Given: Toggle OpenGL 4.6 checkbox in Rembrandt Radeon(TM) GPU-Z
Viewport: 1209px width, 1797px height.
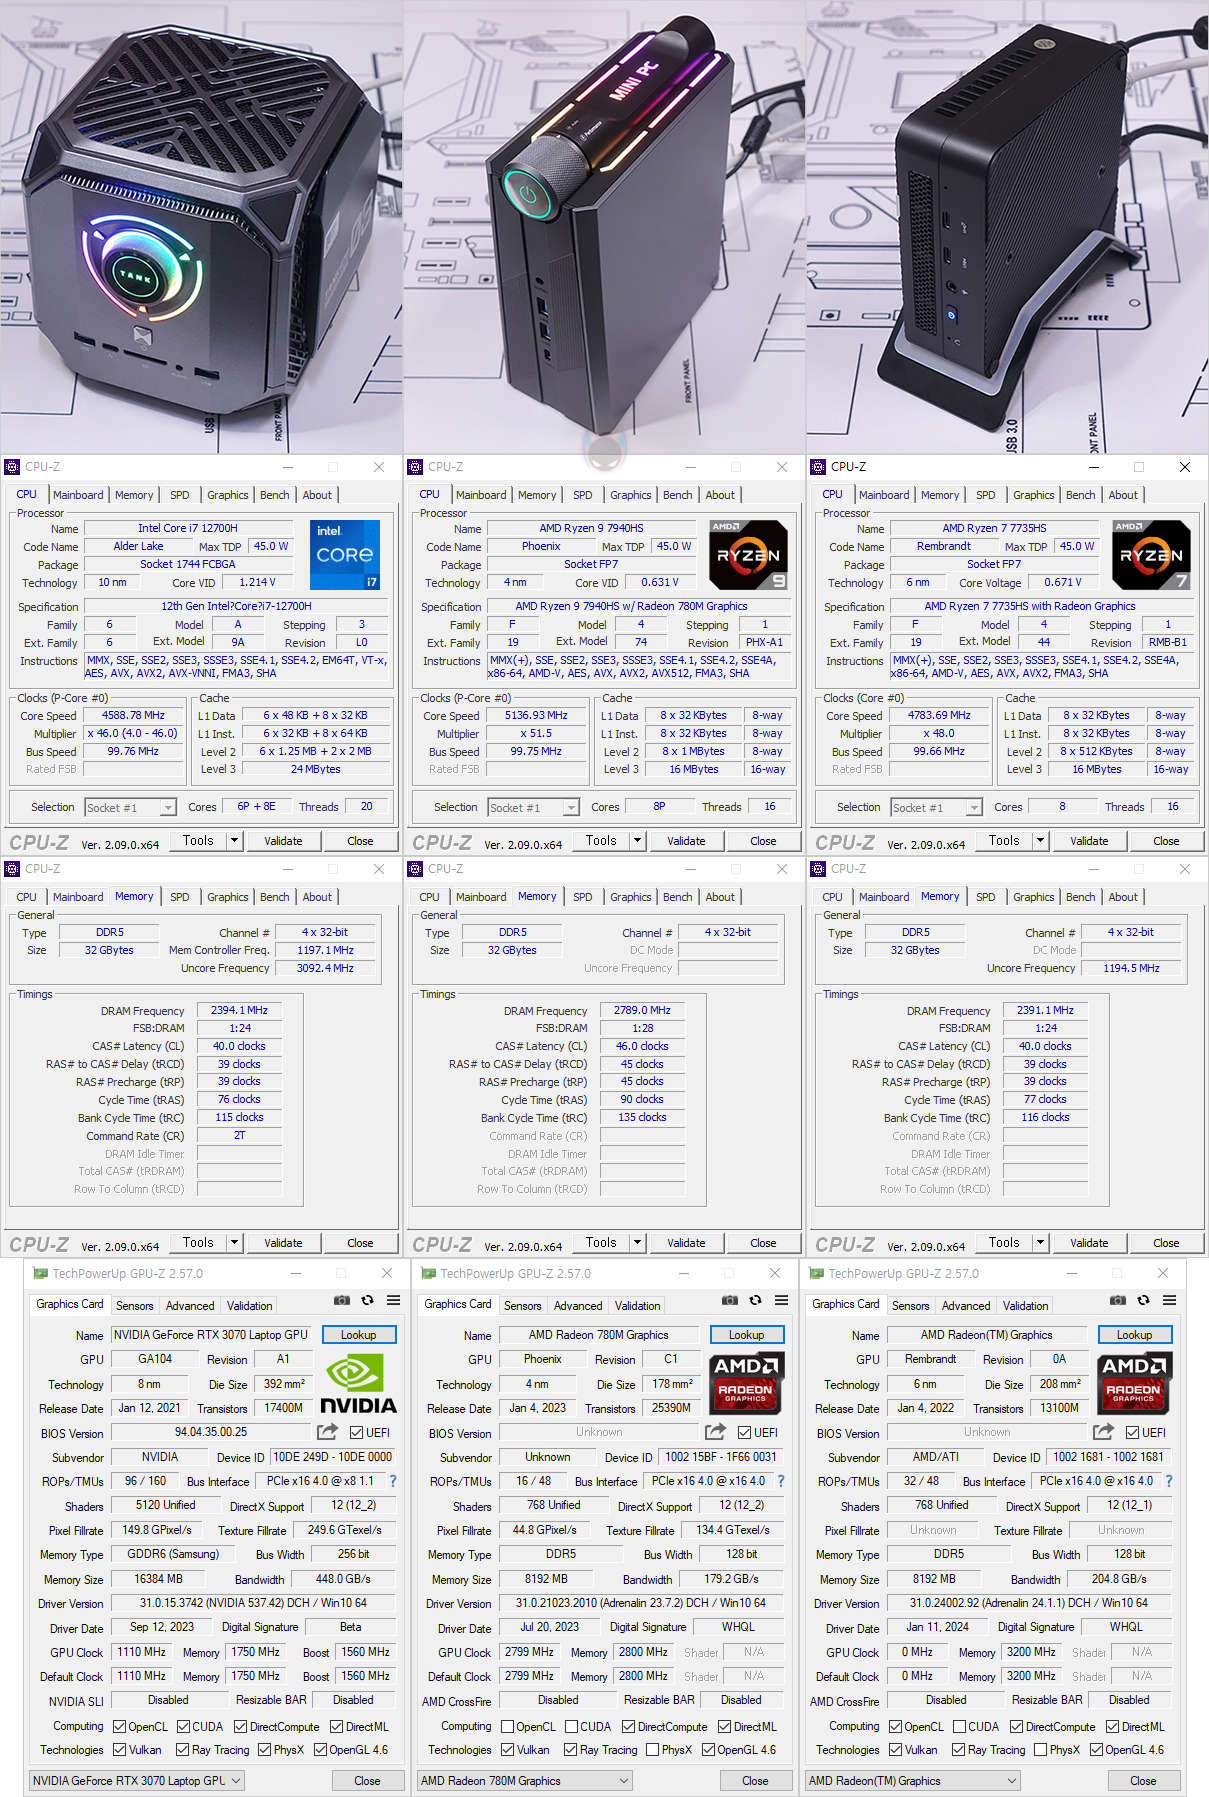Looking at the screenshot, I should (1096, 1750).
